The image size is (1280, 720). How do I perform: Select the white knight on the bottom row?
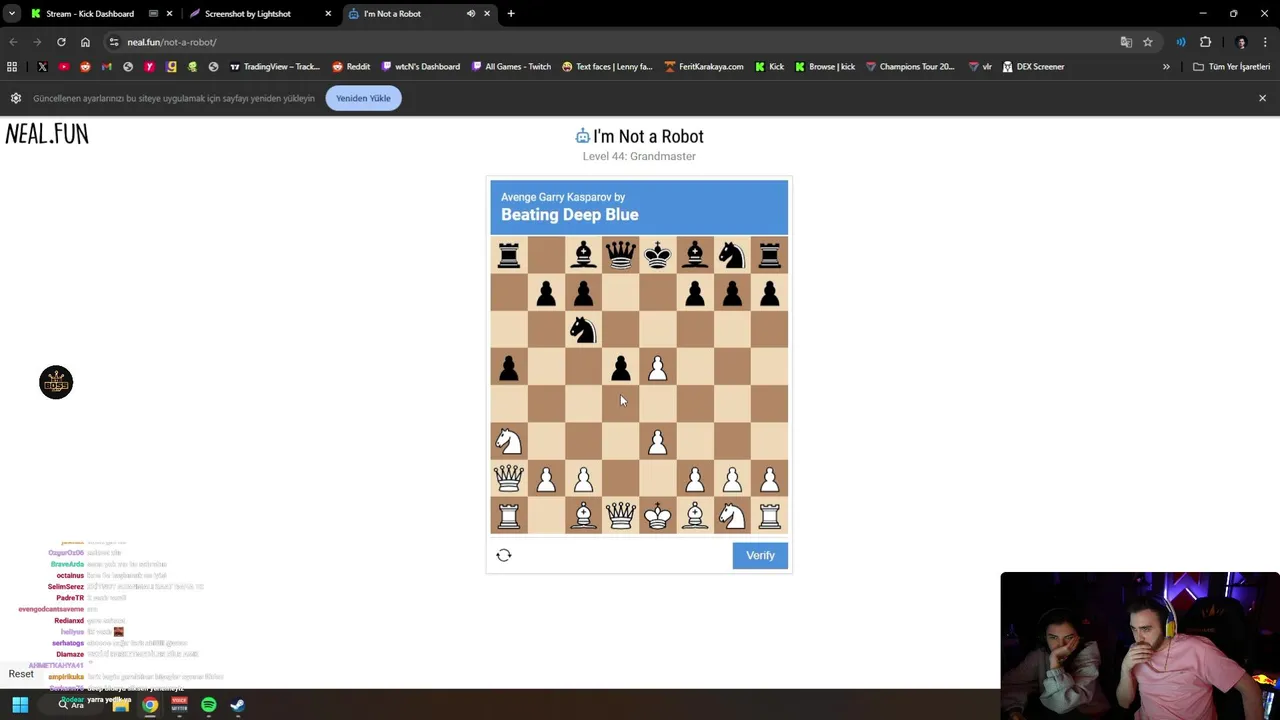732,516
